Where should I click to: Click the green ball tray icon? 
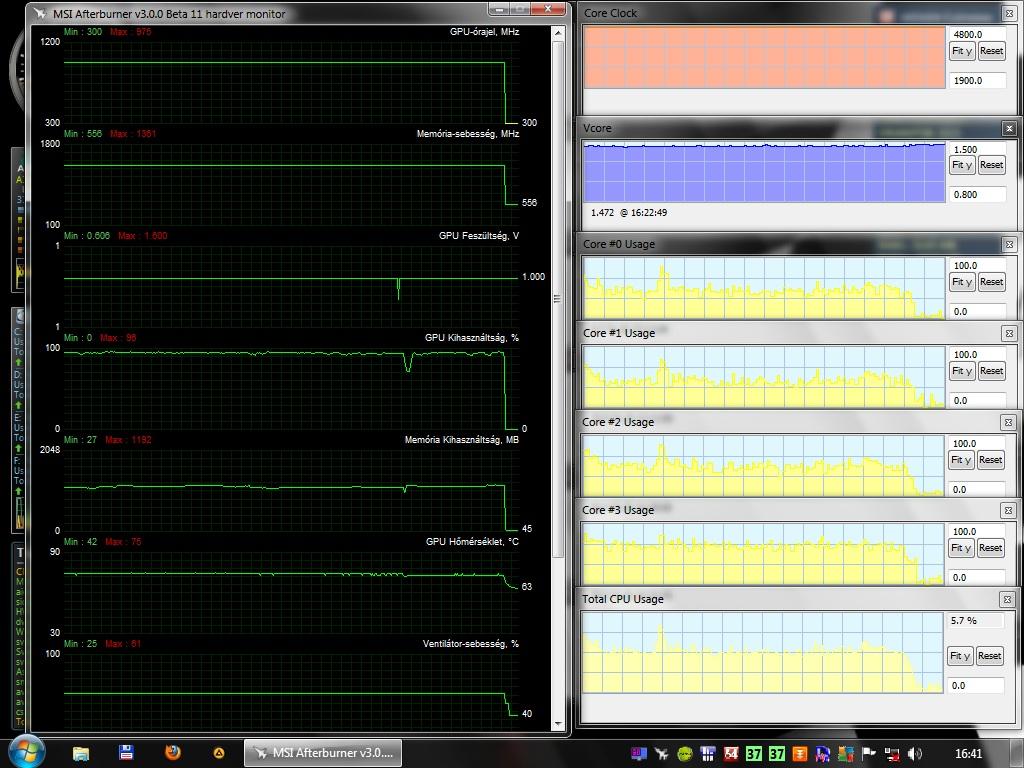point(684,754)
